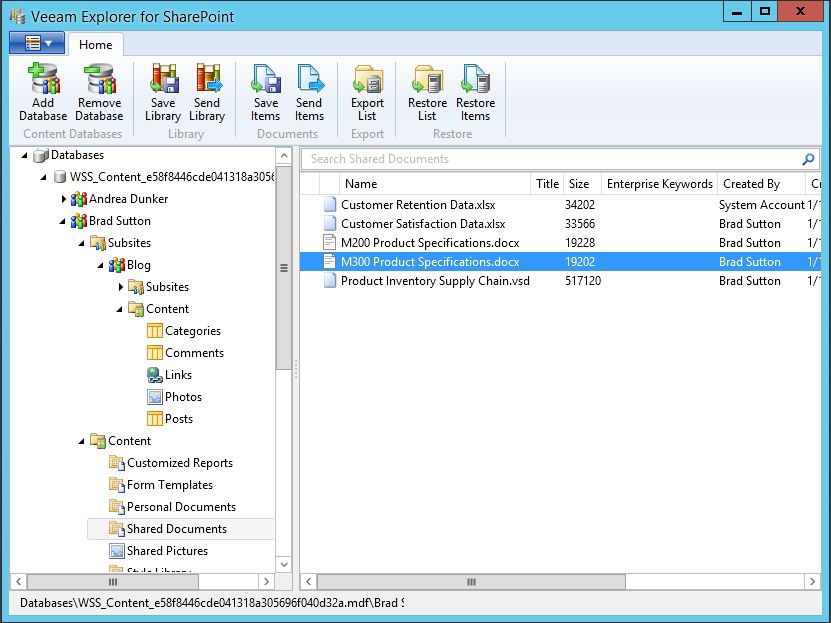Select the Andrea Dunker site icon
This screenshot has height=623, width=831.
click(79, 199)
